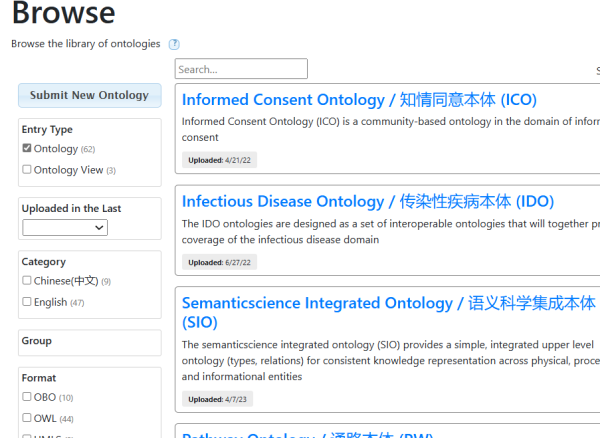Click the Browse page heading
The image size is (600, 438).
pos(63,14)
